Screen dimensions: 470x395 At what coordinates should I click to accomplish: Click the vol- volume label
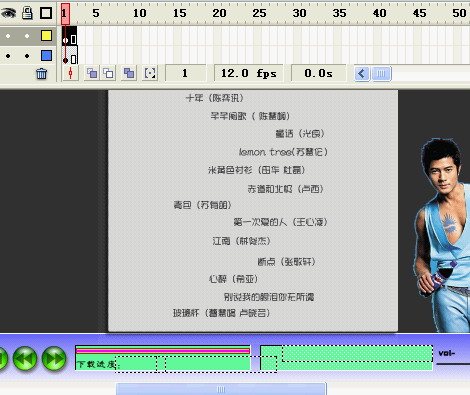[446, 353]
